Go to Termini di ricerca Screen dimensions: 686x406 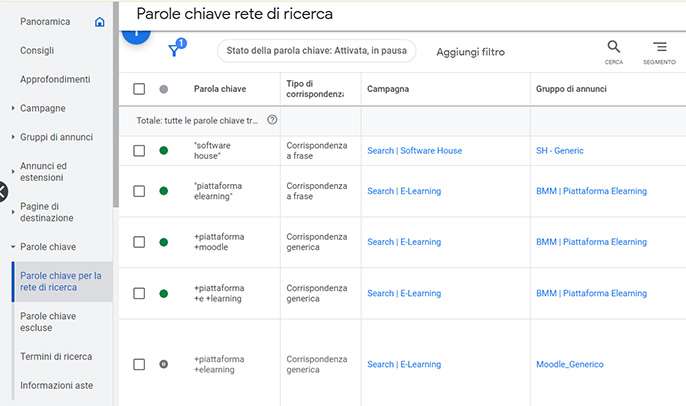(x=56, y=356)
